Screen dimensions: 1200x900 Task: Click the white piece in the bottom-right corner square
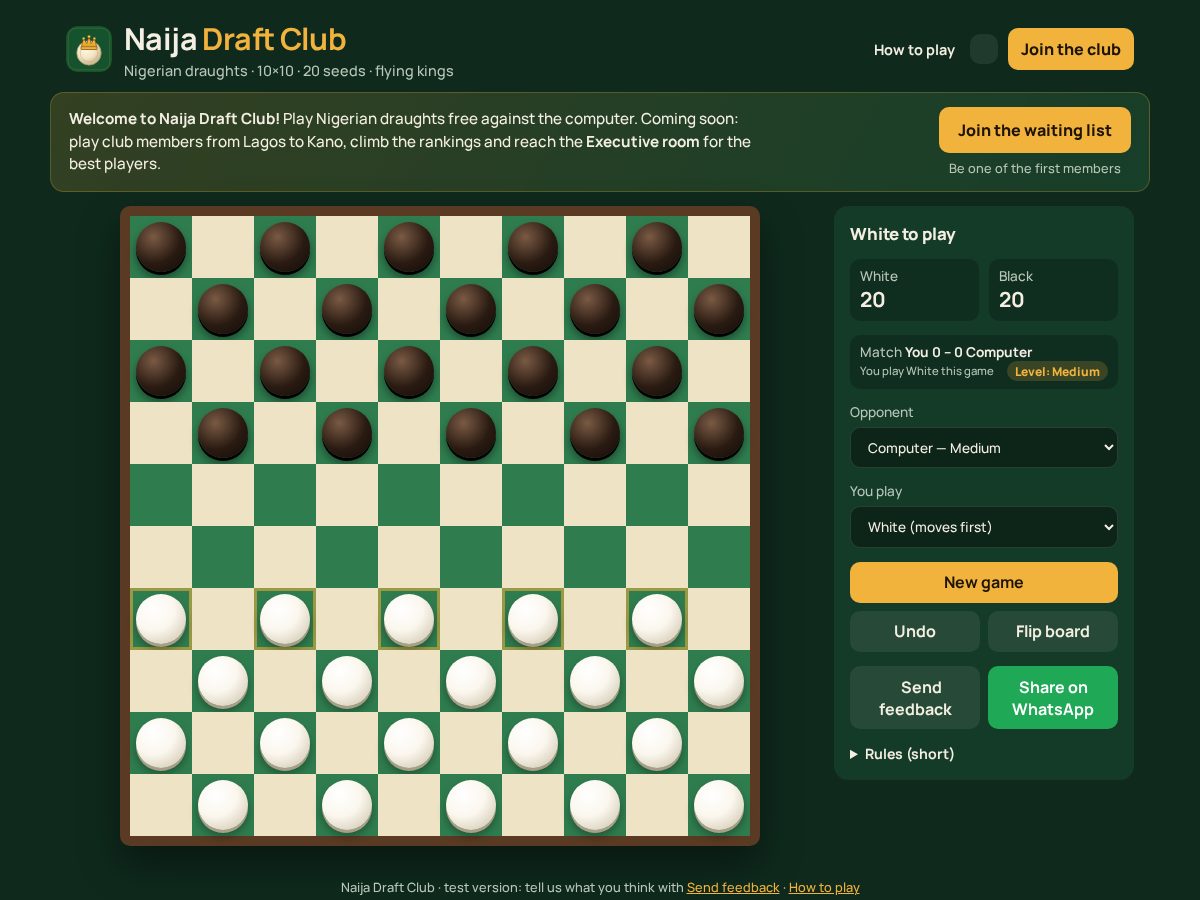point(719,805)
